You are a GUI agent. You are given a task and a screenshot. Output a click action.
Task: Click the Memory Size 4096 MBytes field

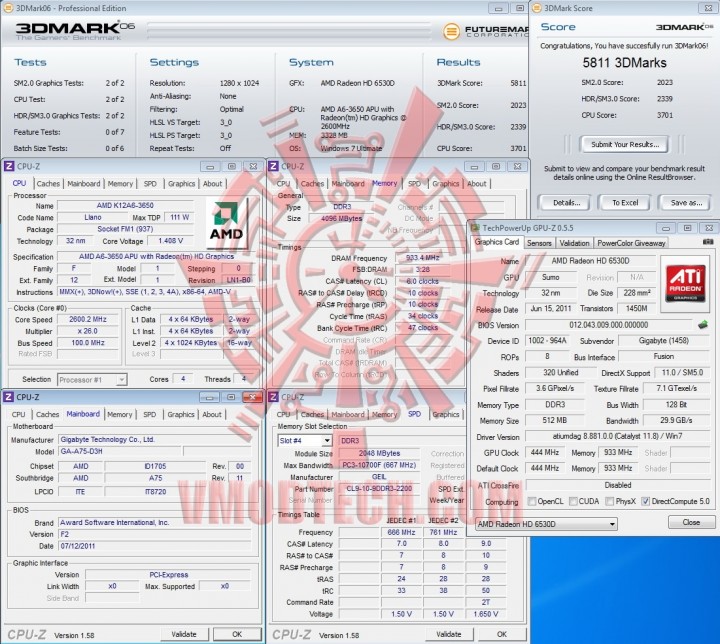pos(341,219)
